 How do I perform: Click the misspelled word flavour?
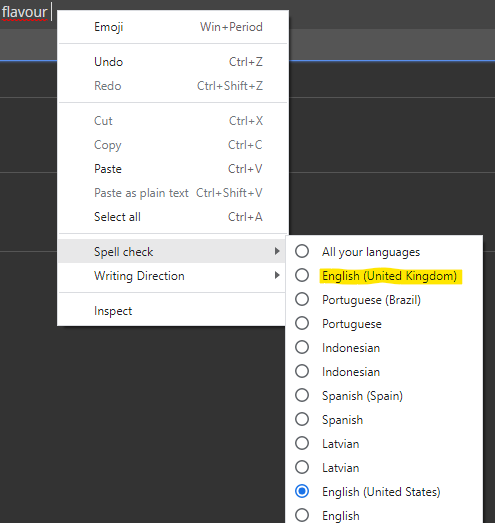24,12
